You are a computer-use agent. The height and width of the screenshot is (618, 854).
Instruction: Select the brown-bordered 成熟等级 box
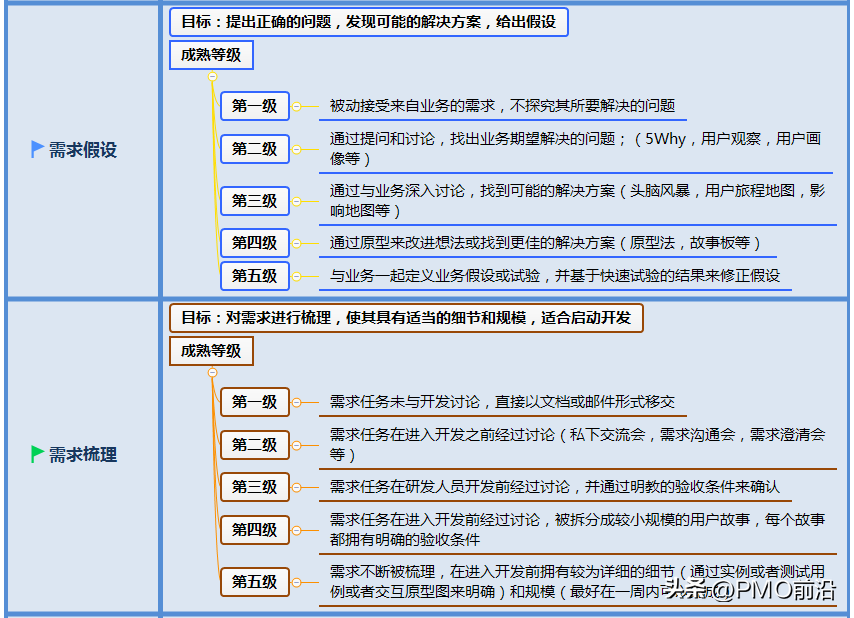(211, 351)
